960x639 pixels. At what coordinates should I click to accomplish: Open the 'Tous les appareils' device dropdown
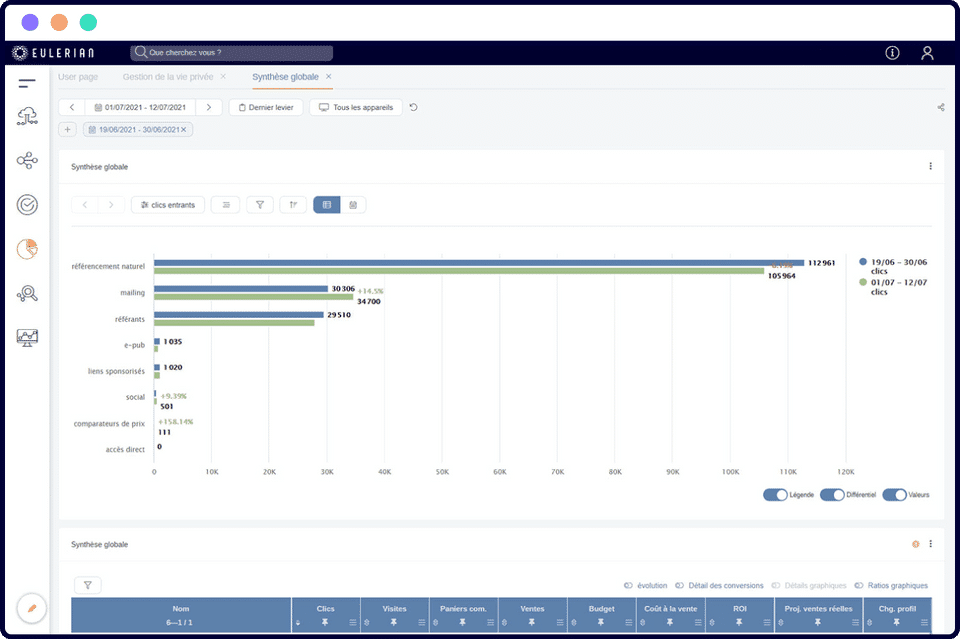pos(356,108)
